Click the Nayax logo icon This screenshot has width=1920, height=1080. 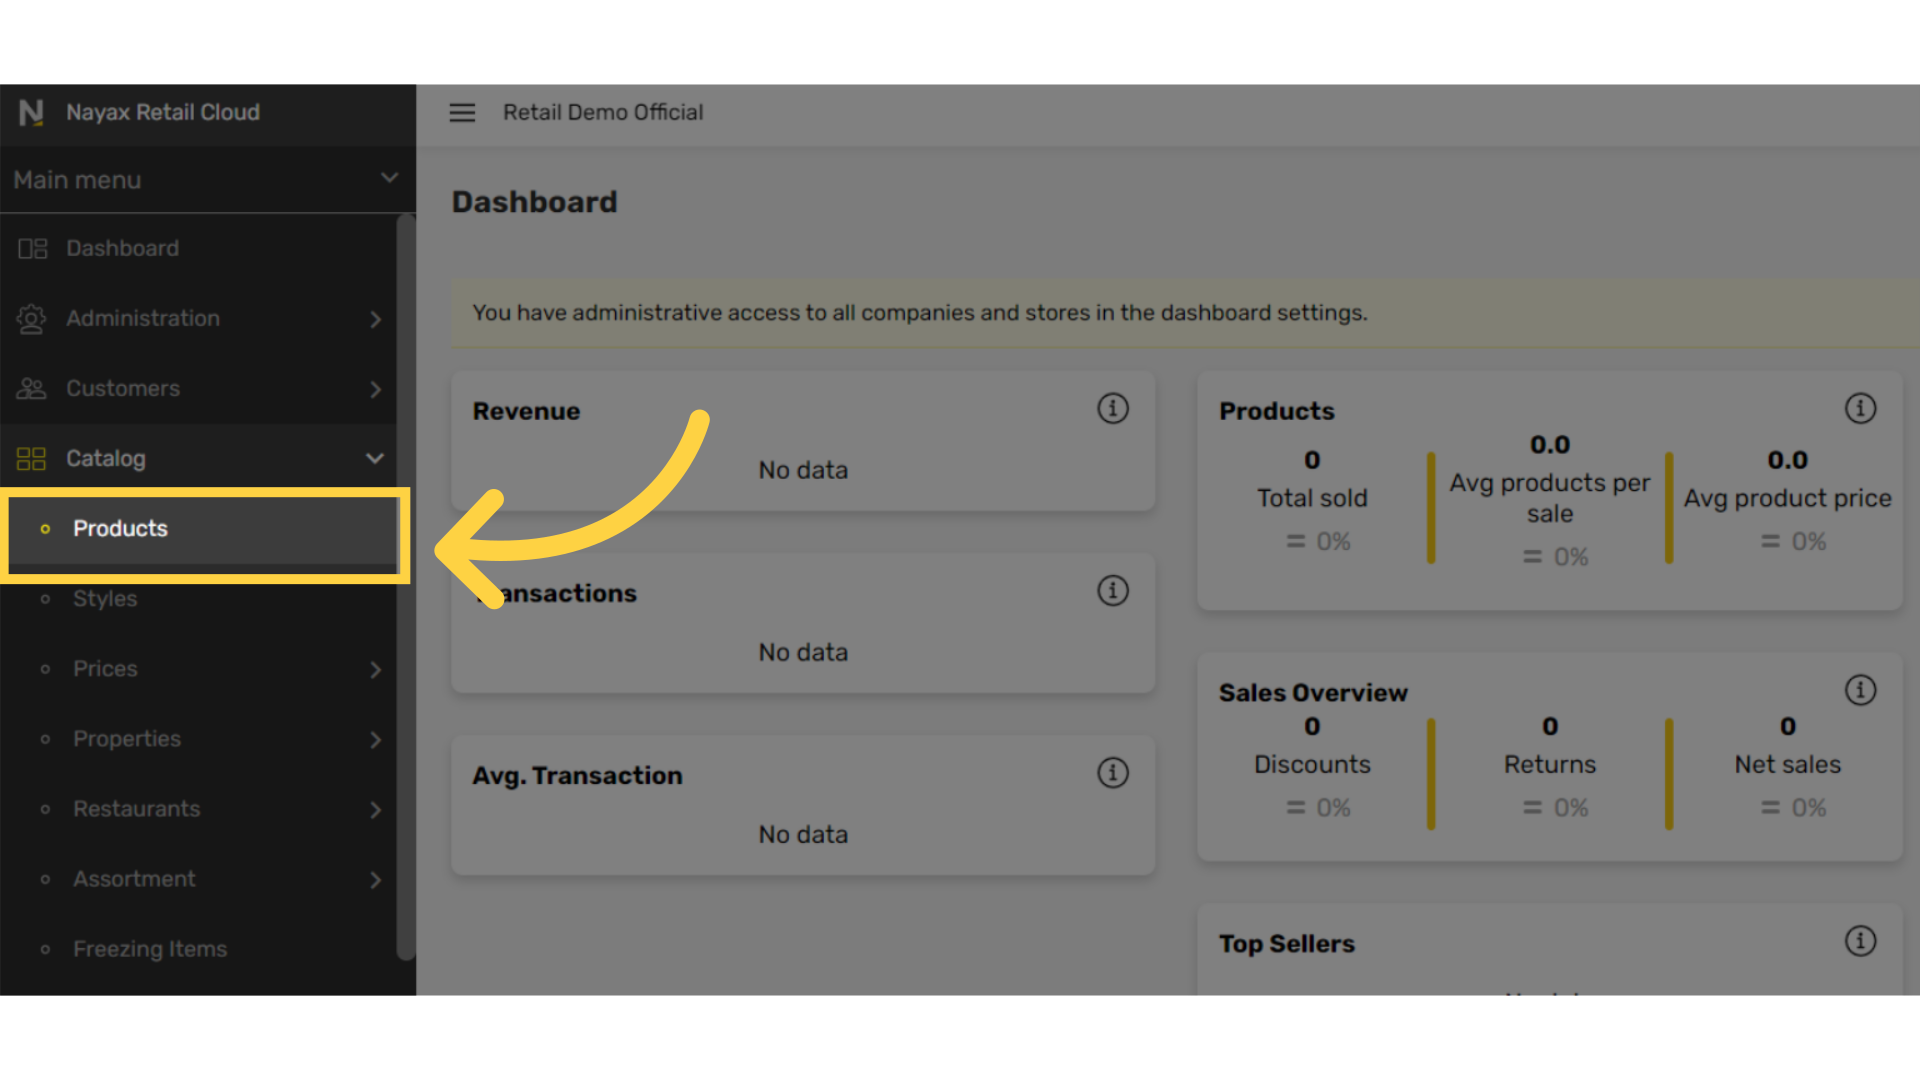[31, 113]
